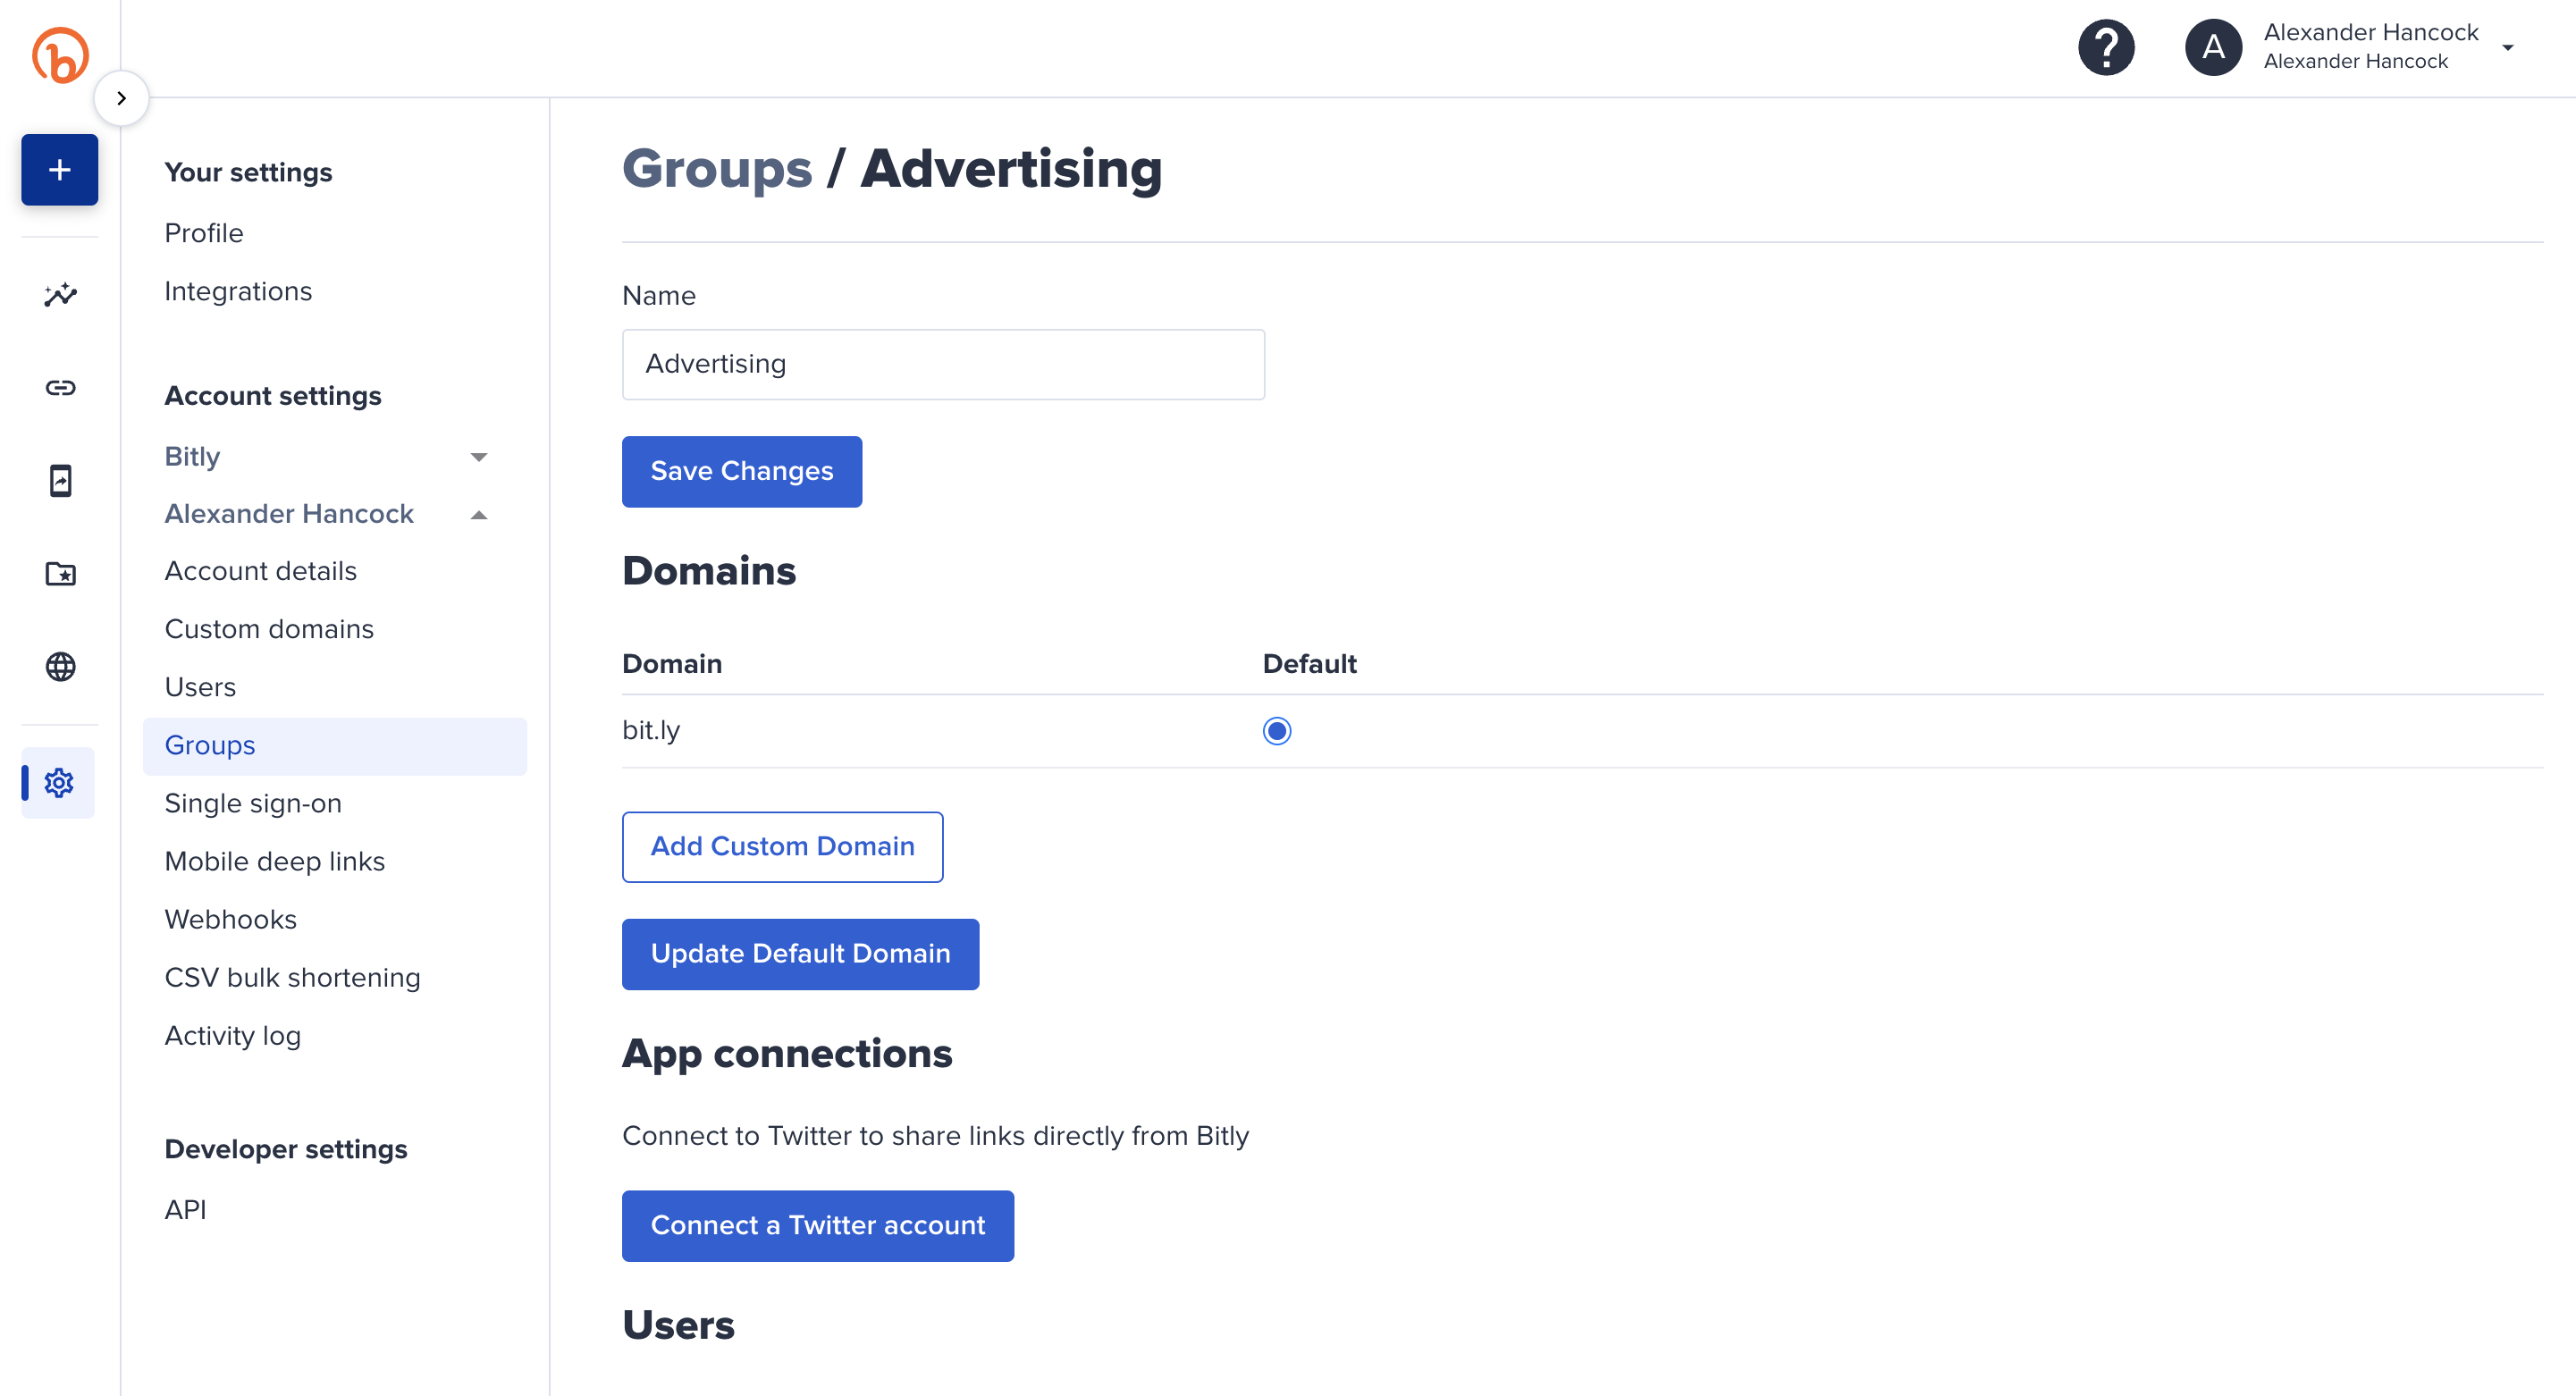The height and width of the screenshot is (1396, 2576).
Task: Open Mobile deep links settings
Action: tap(274, 861)
